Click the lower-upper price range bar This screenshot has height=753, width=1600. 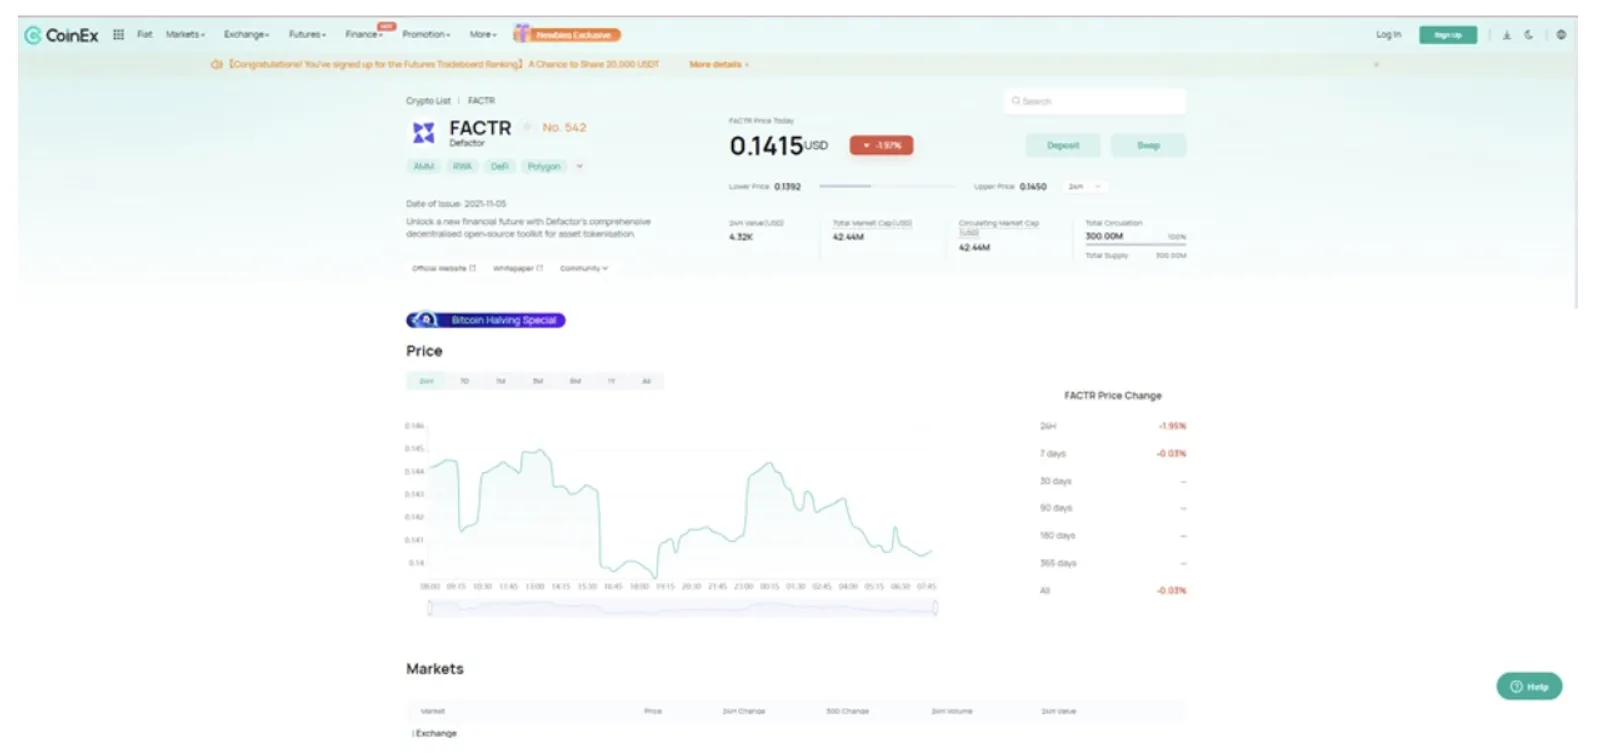pyautogui.click(x=887, y=186)
